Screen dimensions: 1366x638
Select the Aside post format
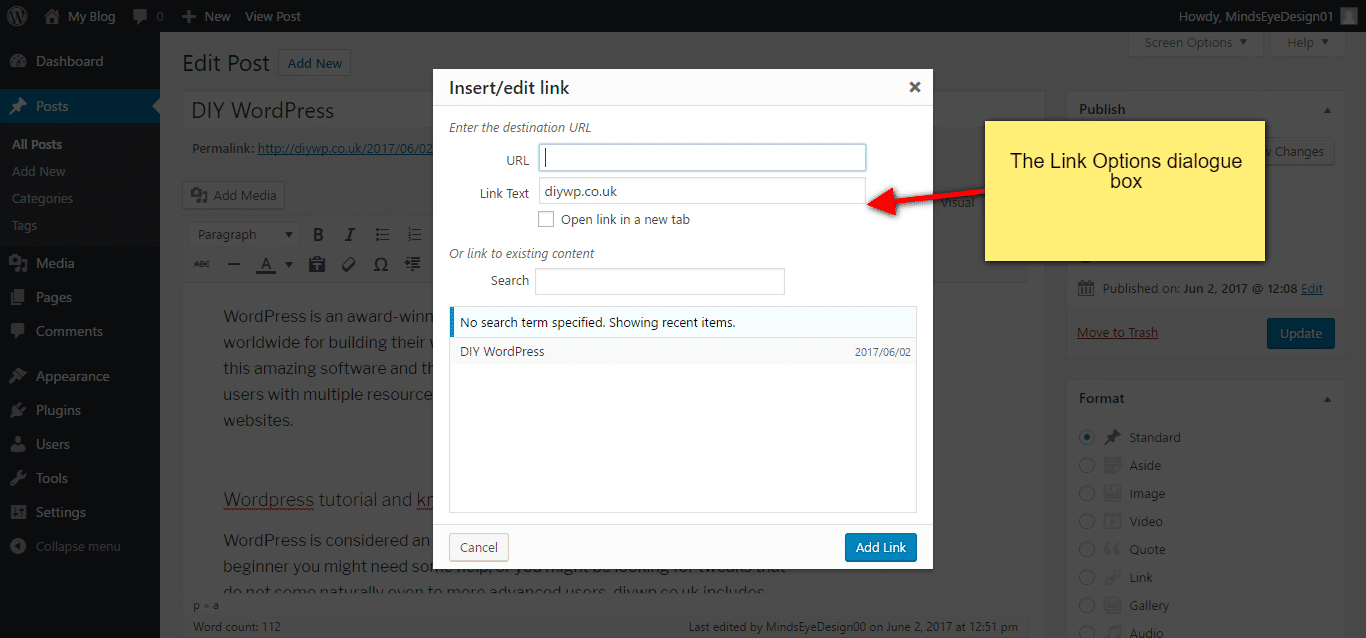click(x=1087, y=465)
